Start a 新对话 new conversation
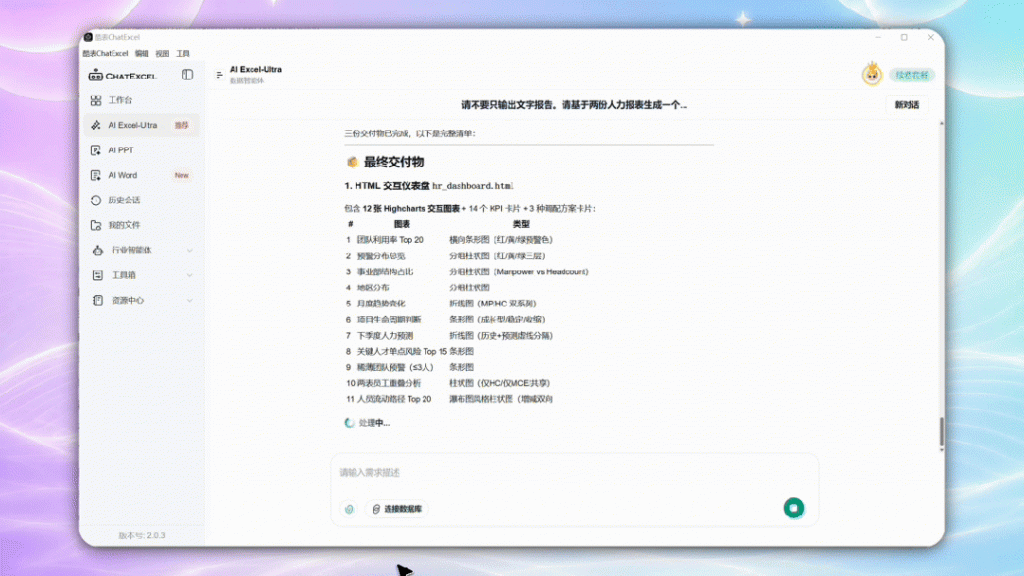This screenshot has width=1024, height=576. 906,104
